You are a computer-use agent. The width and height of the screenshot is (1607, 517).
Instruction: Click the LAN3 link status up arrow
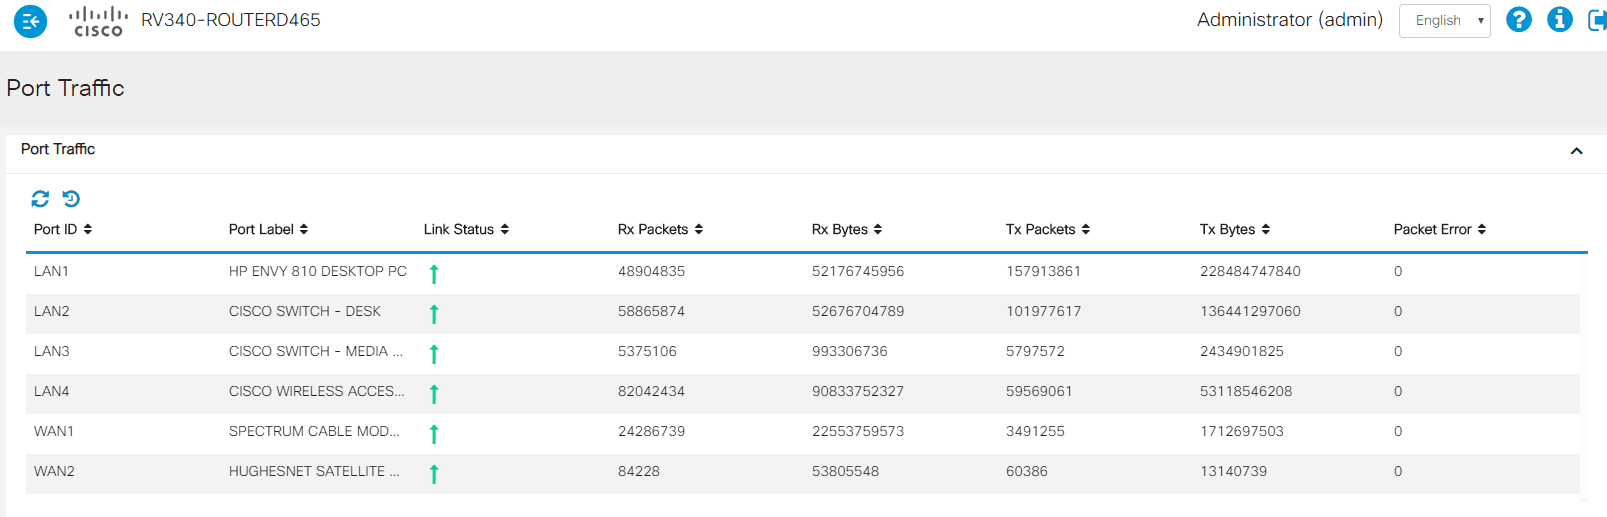click(x=434, y=353)
